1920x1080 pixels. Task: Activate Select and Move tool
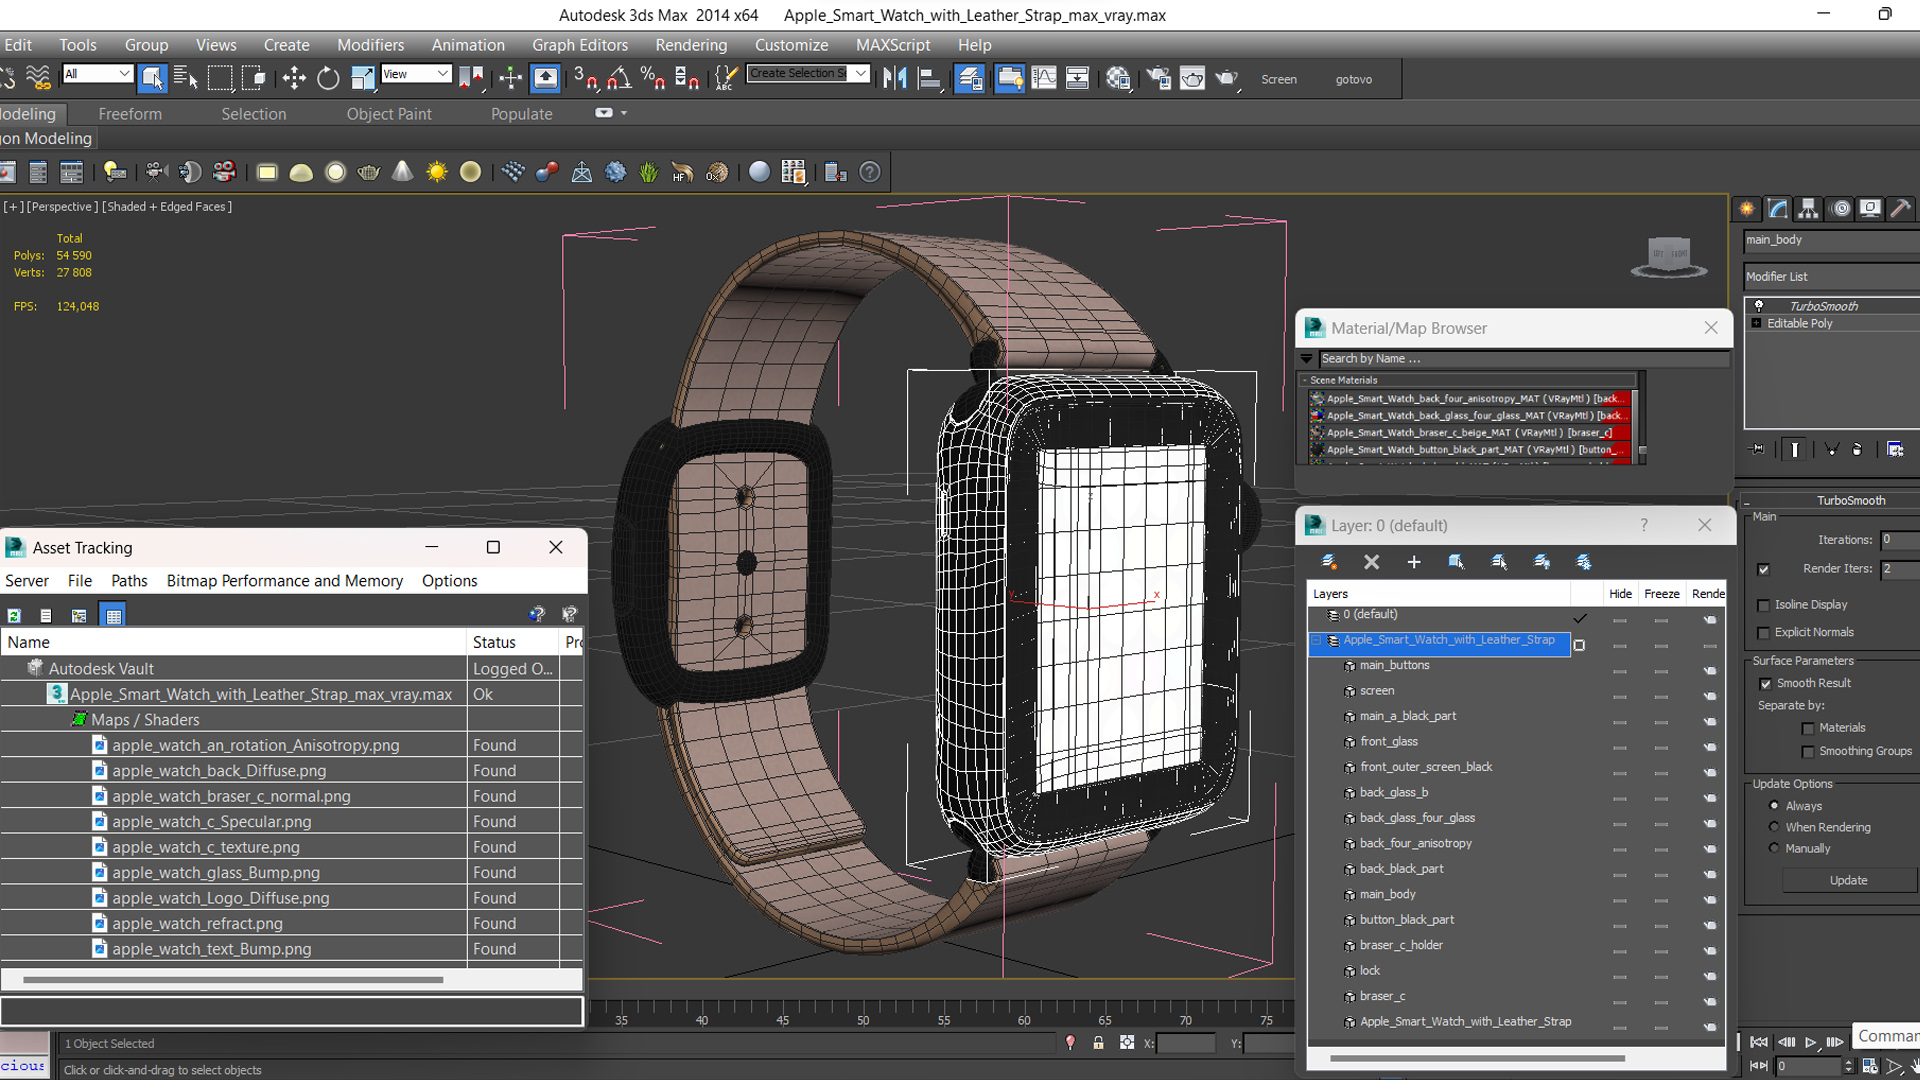tap(294, 78)
